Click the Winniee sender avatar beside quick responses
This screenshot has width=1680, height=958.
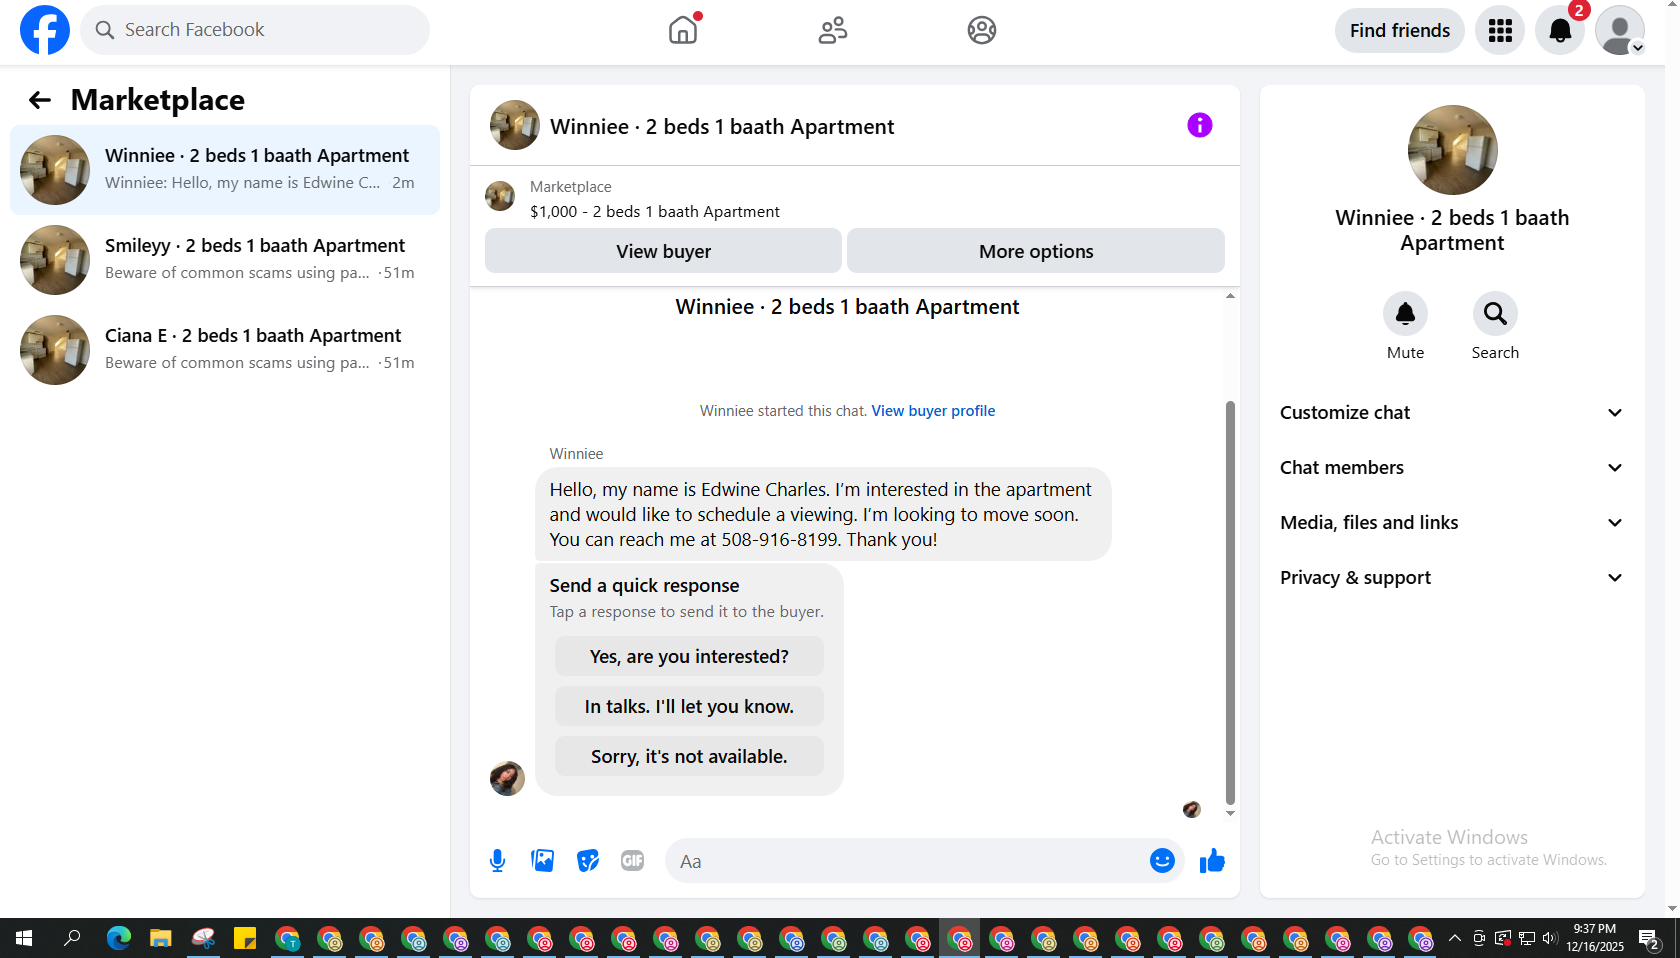coord(507,778)
